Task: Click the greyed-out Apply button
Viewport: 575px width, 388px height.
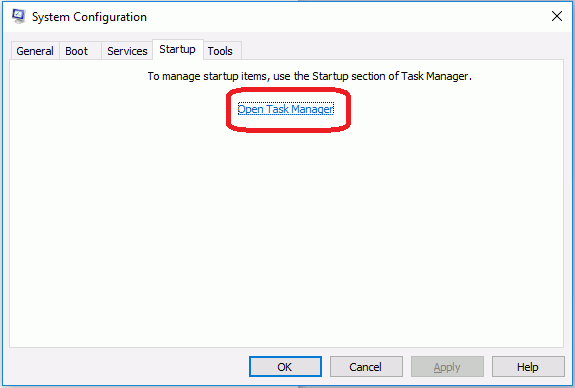Action: [x=447, y=367]
